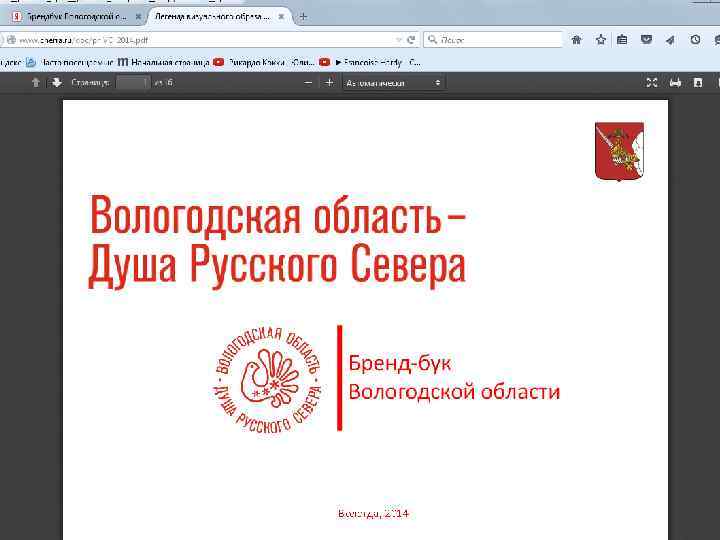Screen dimensions: 720x540
Task: Reload the page with refresh icon
Action: (411, 40)
